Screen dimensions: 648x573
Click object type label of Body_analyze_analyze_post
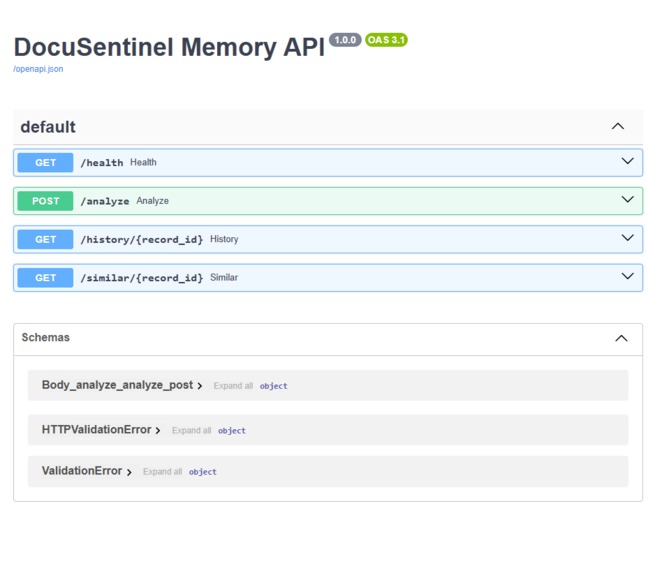[x=273, y=386]
